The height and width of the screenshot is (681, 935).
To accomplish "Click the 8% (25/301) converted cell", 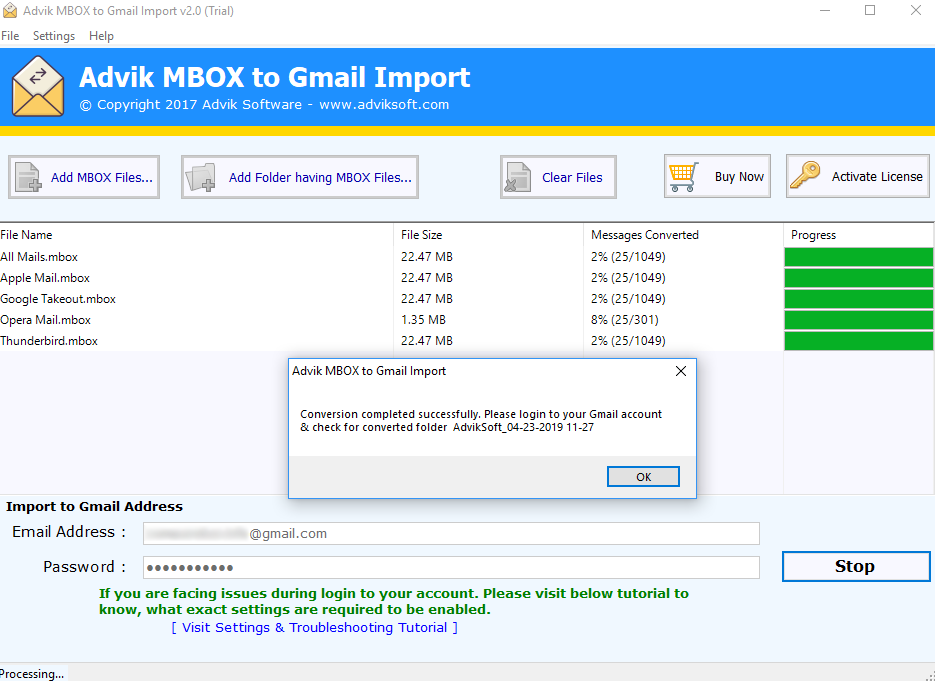I will 625,320.
